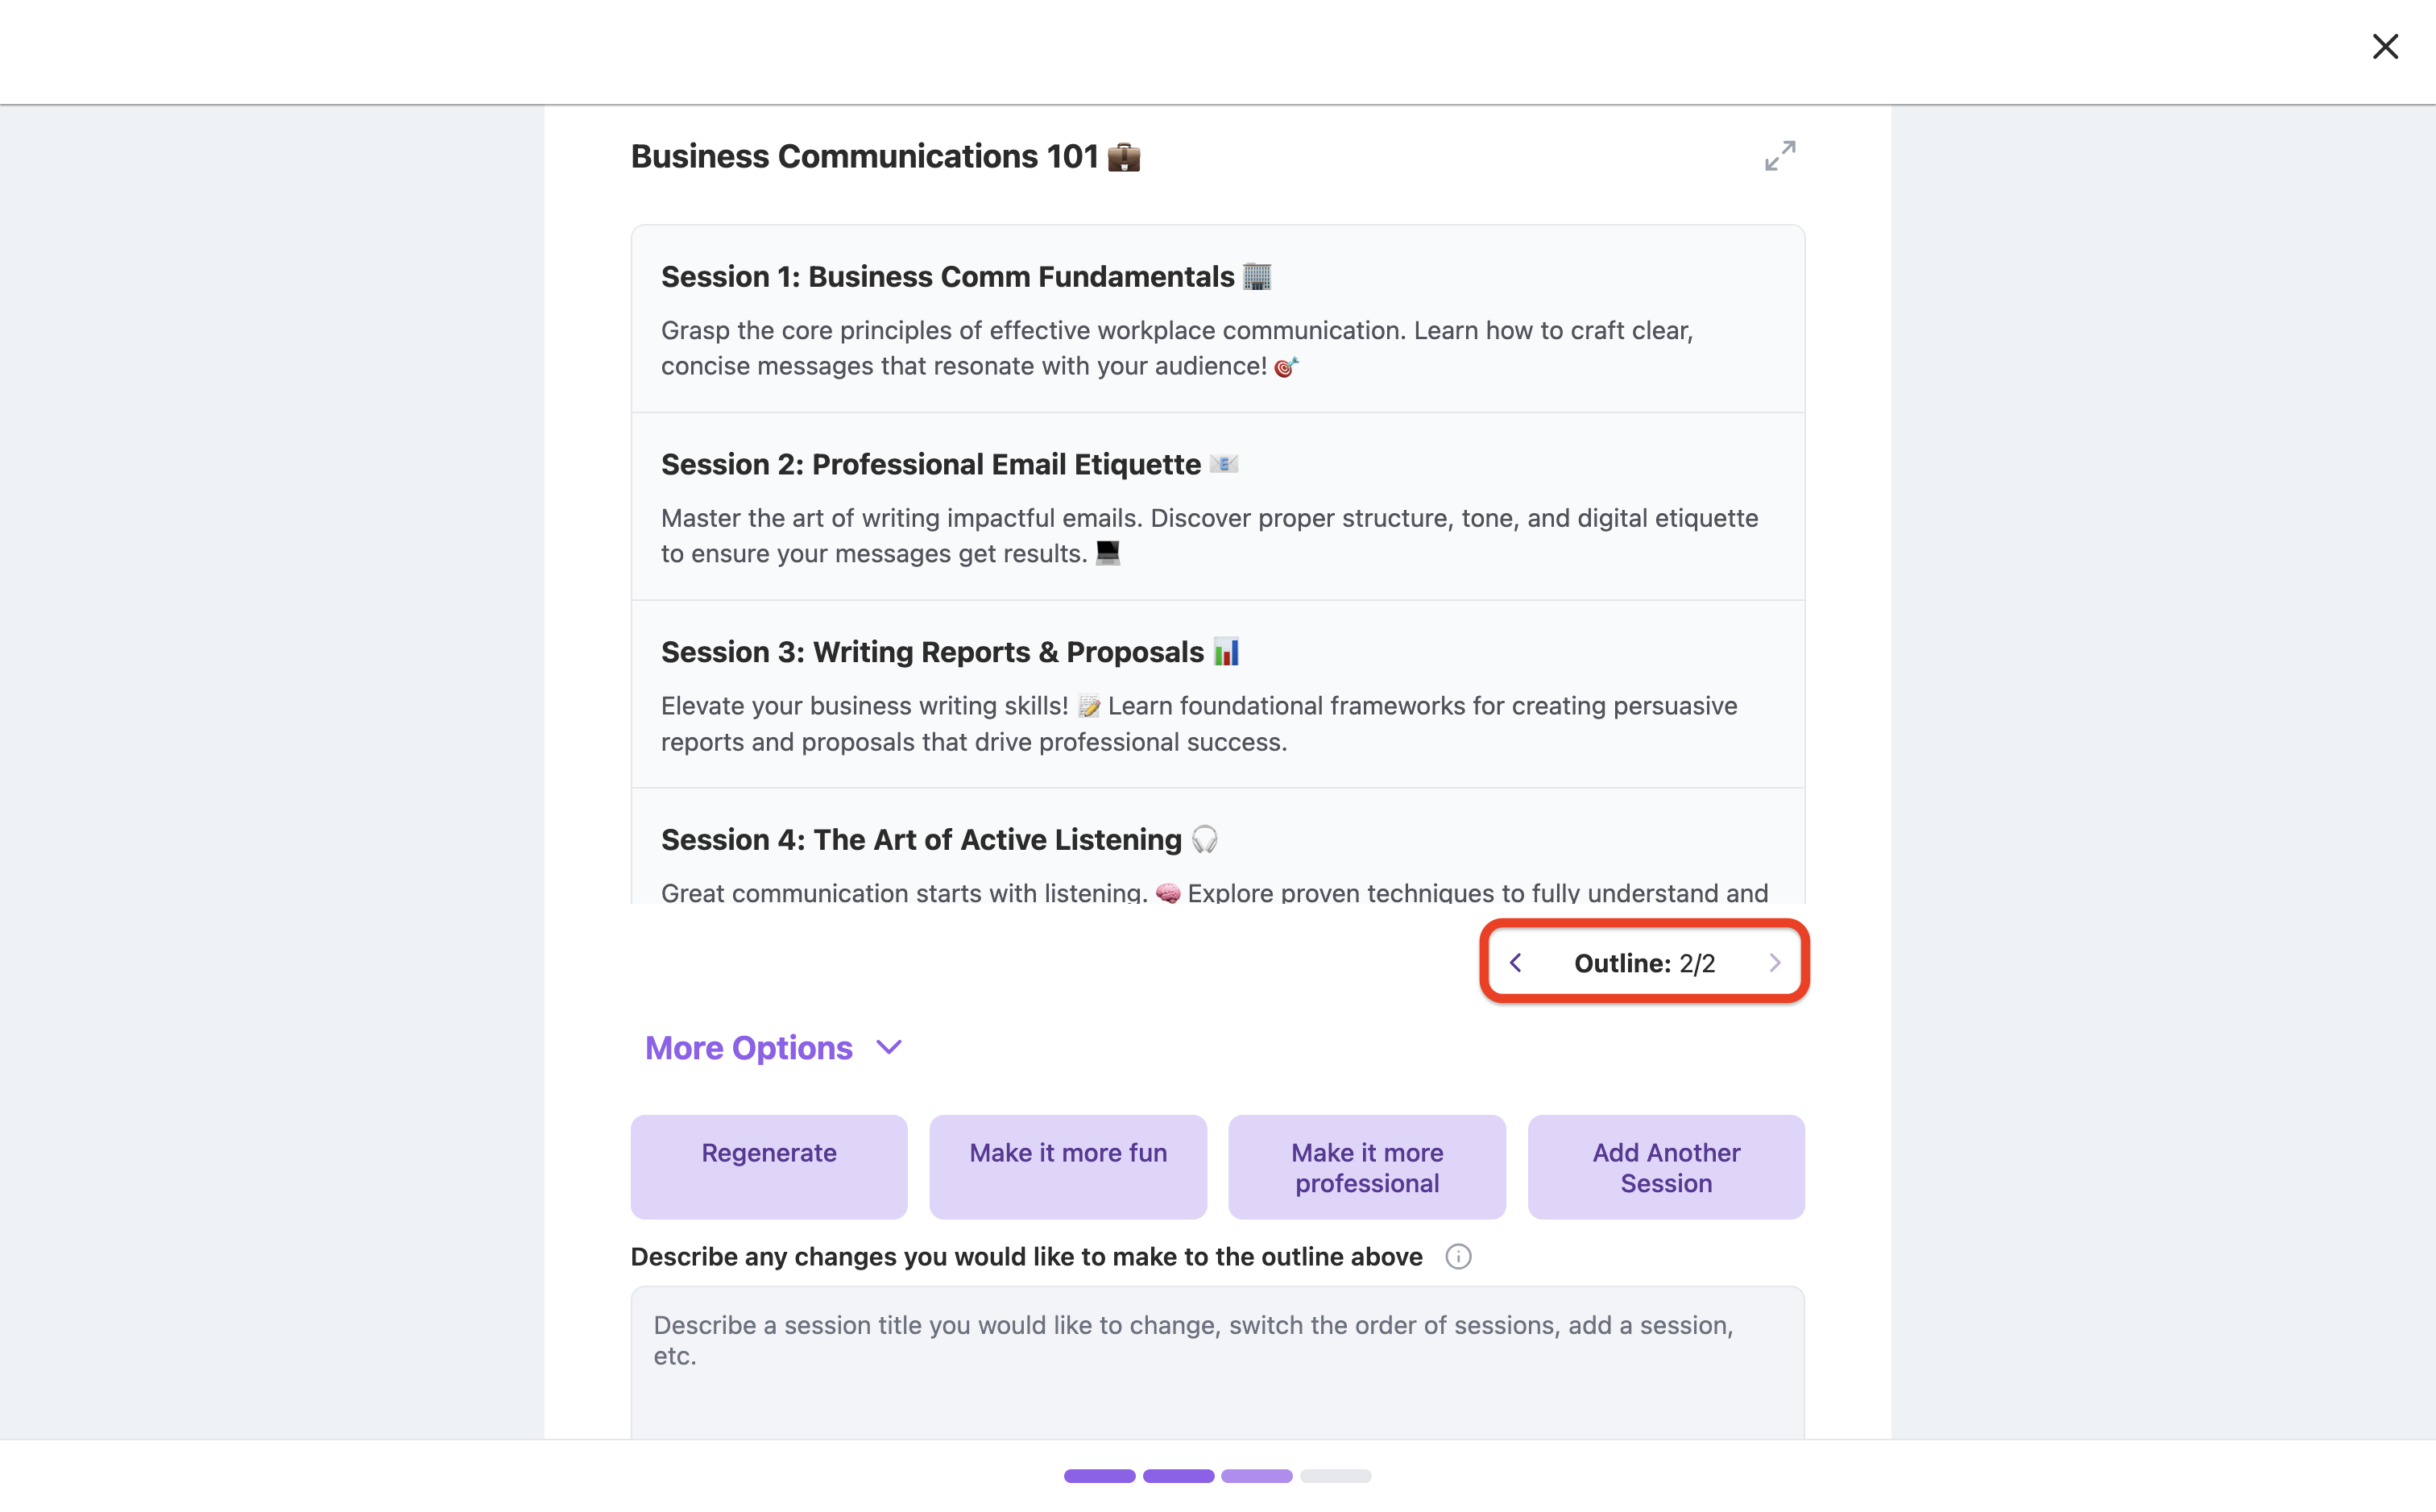The image size is (2436, 1512).
Task: Select Session 2: Professional Email Etiquette
Action: pyautogui.click(x=1217, y=507)
